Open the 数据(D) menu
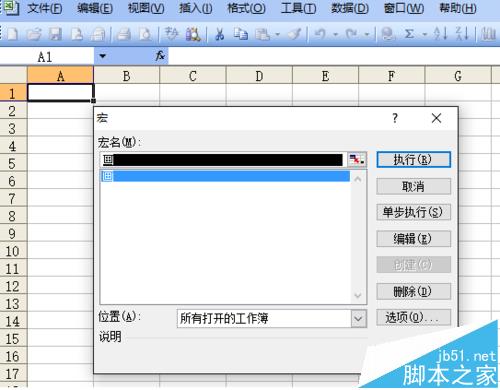The width and height of the screenshot is (500, 390). [x=350, y=8]
